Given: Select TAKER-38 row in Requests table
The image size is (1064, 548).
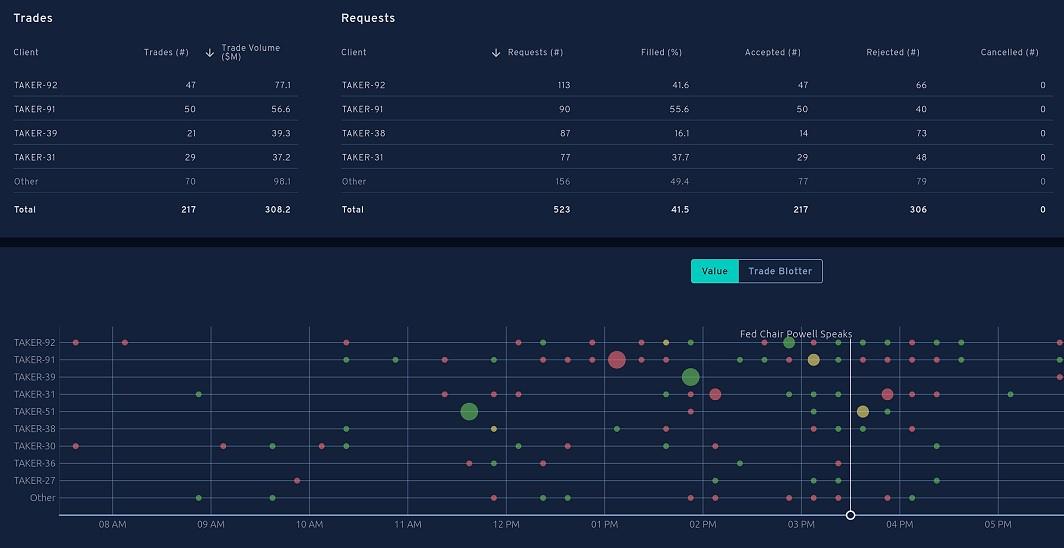Looking at the screenshot, I should (696, 133).
